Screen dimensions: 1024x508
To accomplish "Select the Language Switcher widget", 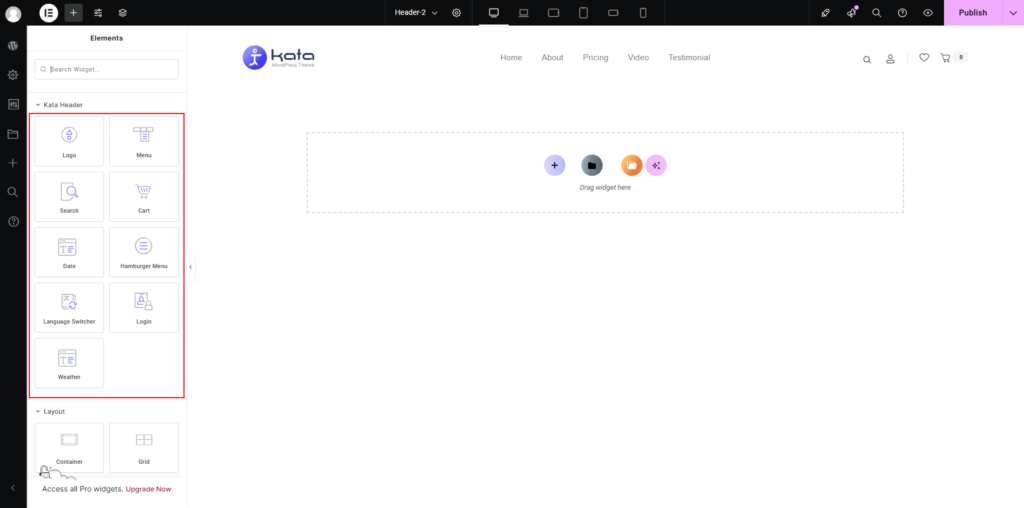I will coord(69,308).
